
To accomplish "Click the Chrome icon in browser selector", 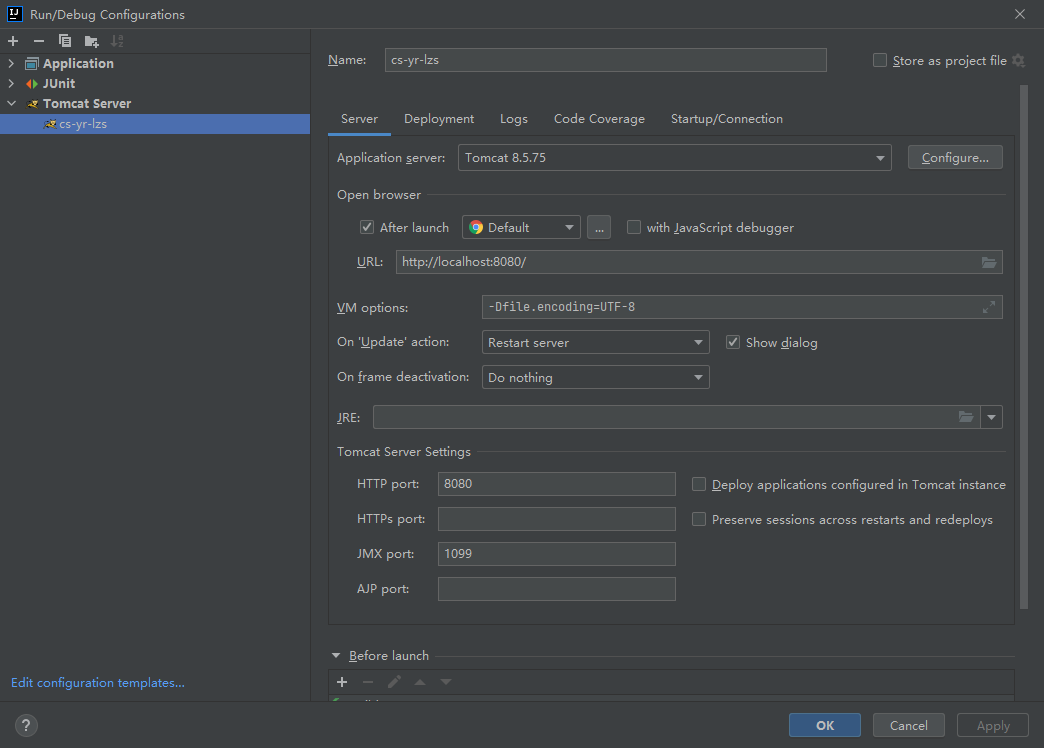I will [475, 228].
